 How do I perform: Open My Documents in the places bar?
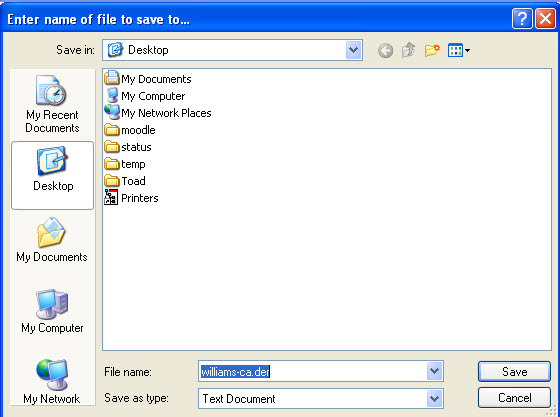(52, 240)
